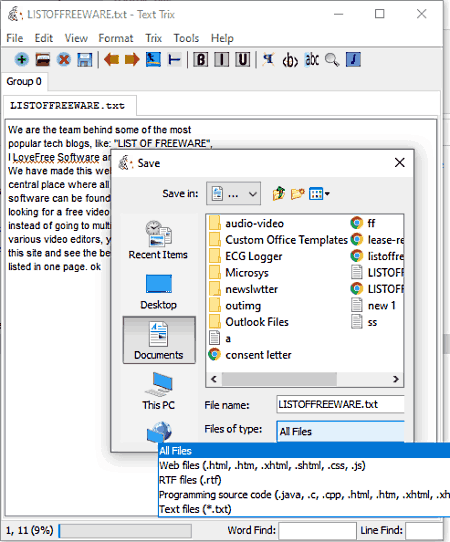Apply italic with the I icon
Image resolution: width=450 pixels, height=542 pixels.
[x=222, y=60]
